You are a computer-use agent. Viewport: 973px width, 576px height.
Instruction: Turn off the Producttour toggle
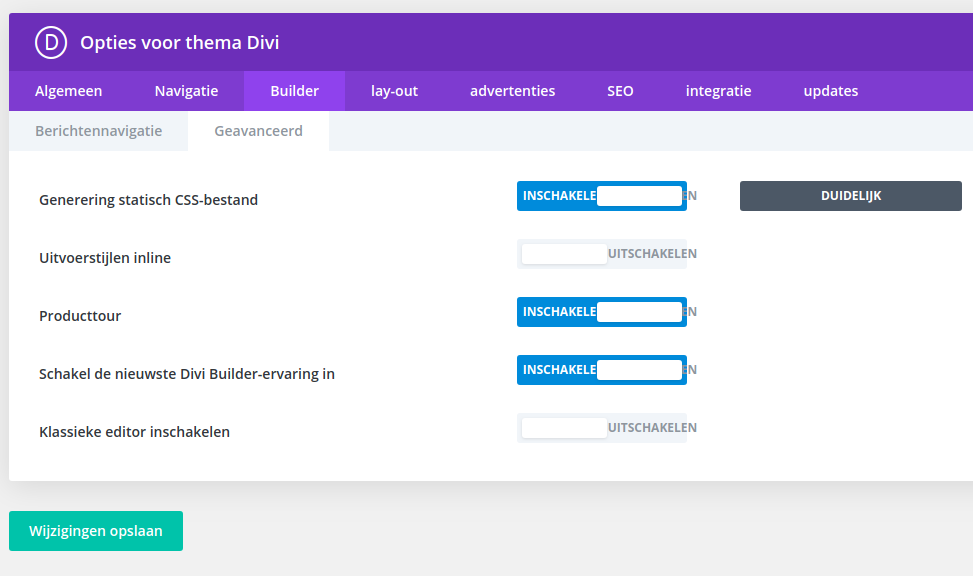(x=602, y=312)
